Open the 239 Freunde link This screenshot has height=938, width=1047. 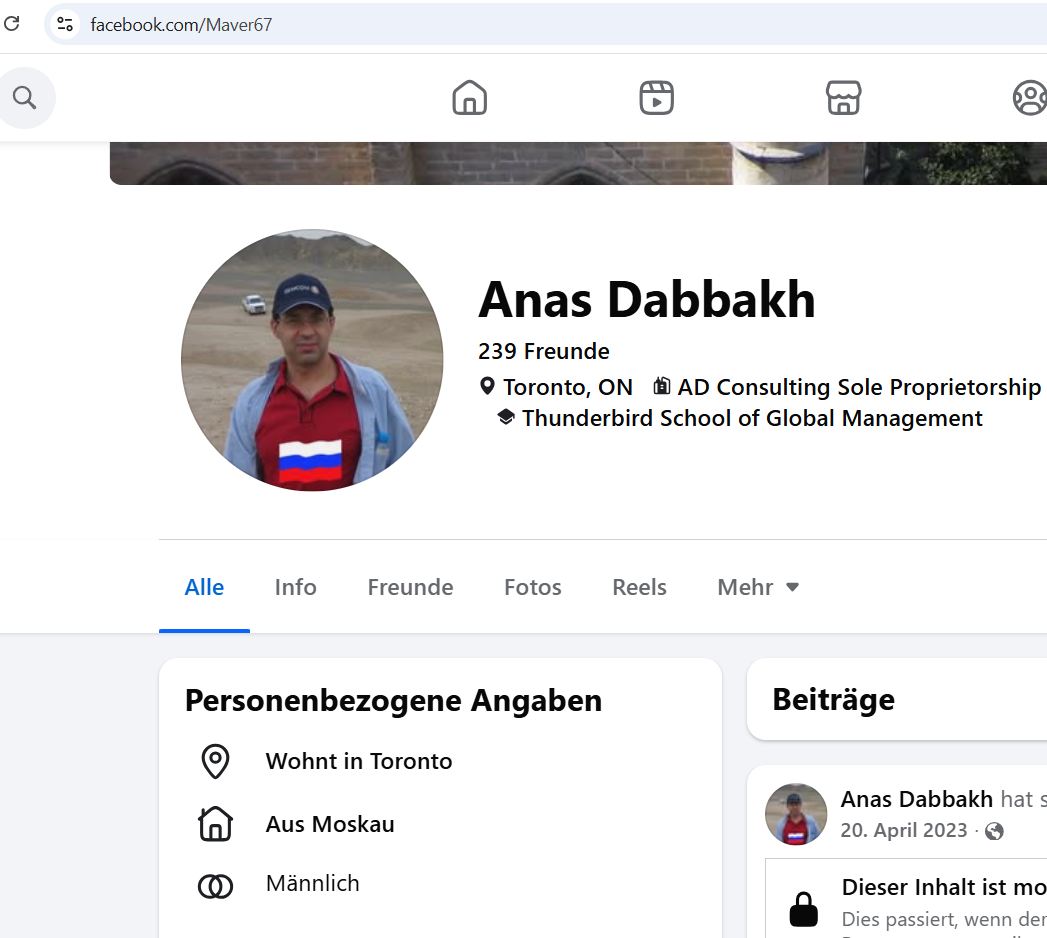[x=544, y=350]
